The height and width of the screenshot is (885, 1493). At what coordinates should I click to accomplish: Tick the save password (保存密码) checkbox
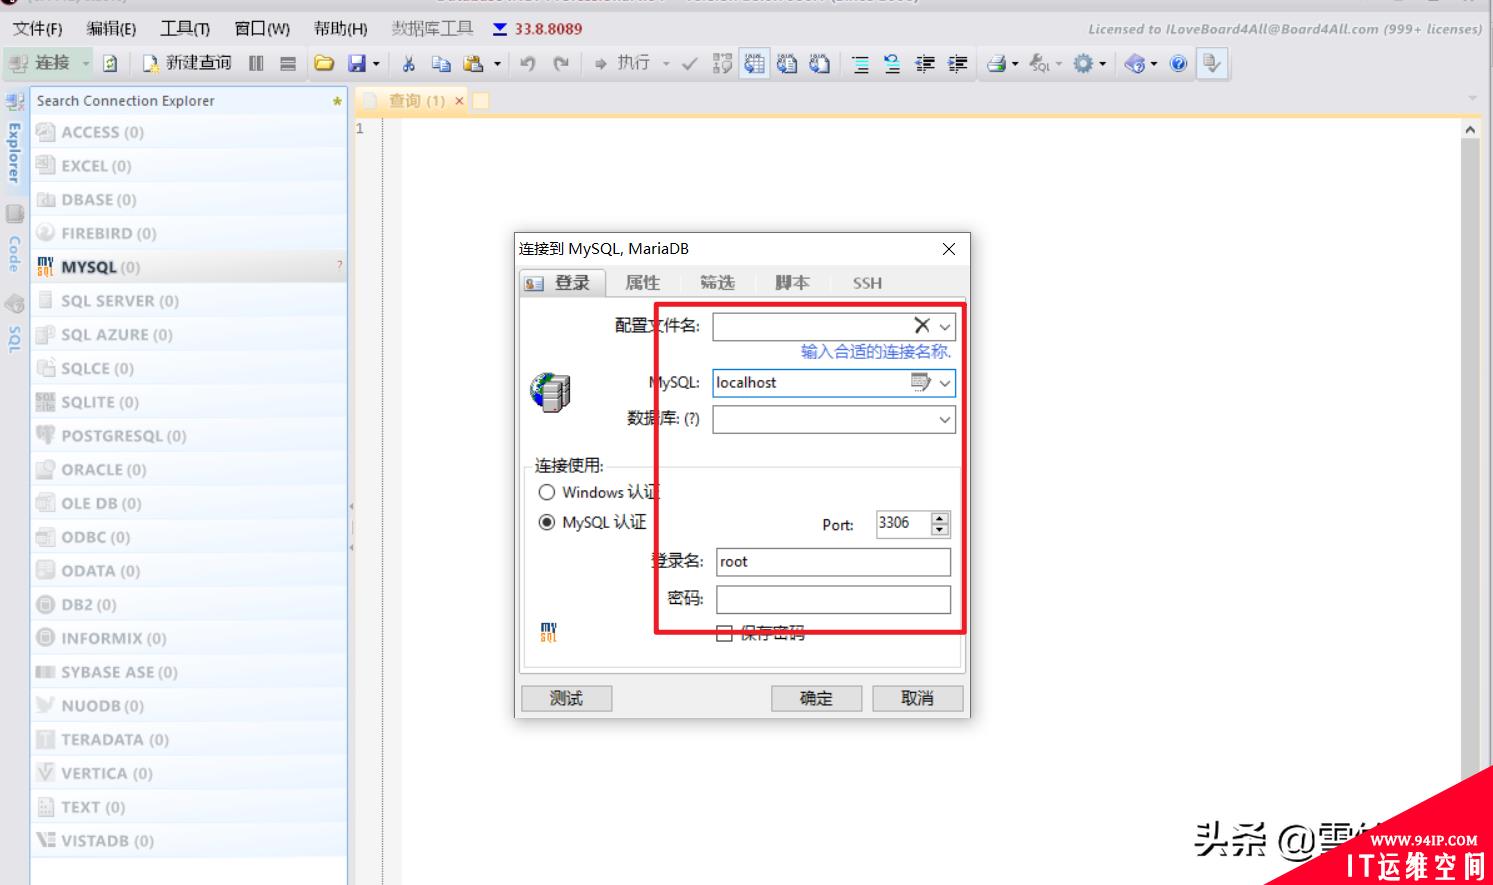[724, 633]
